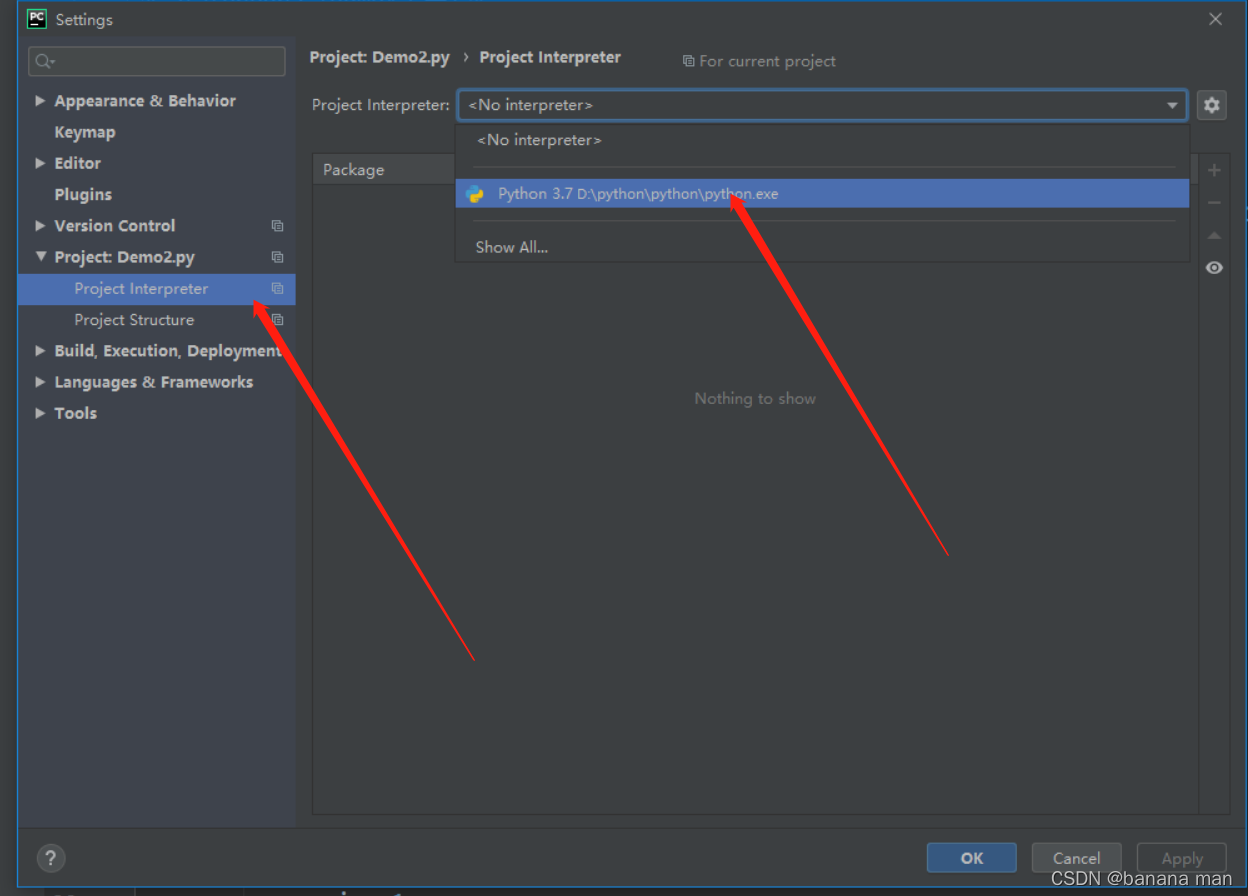This screenshot has height=896, width=1248.
Task: Click the Tools label in sidebar
Action: tap(75, 413)
